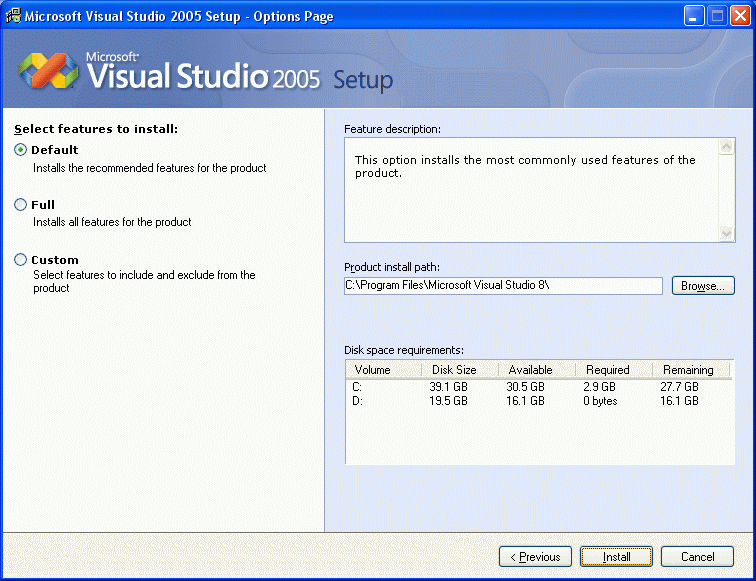
Task: Click the Required column header
Action: 607,370
